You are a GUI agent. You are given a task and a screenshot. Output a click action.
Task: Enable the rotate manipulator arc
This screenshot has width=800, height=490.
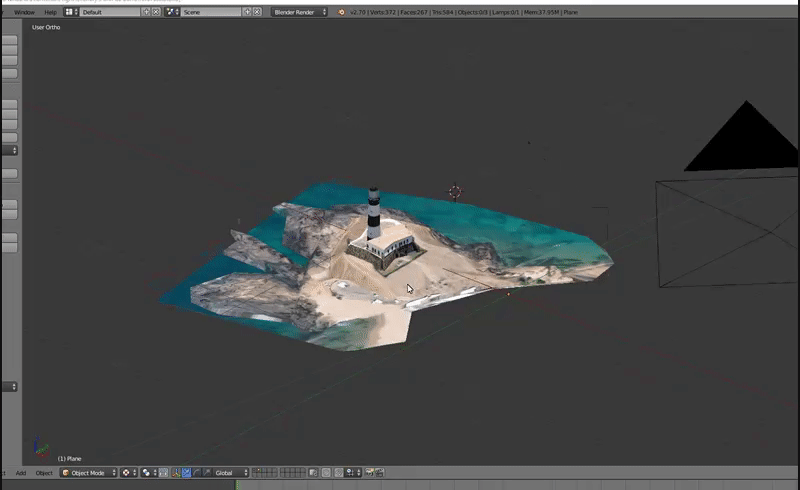click(x=196, y=473)
